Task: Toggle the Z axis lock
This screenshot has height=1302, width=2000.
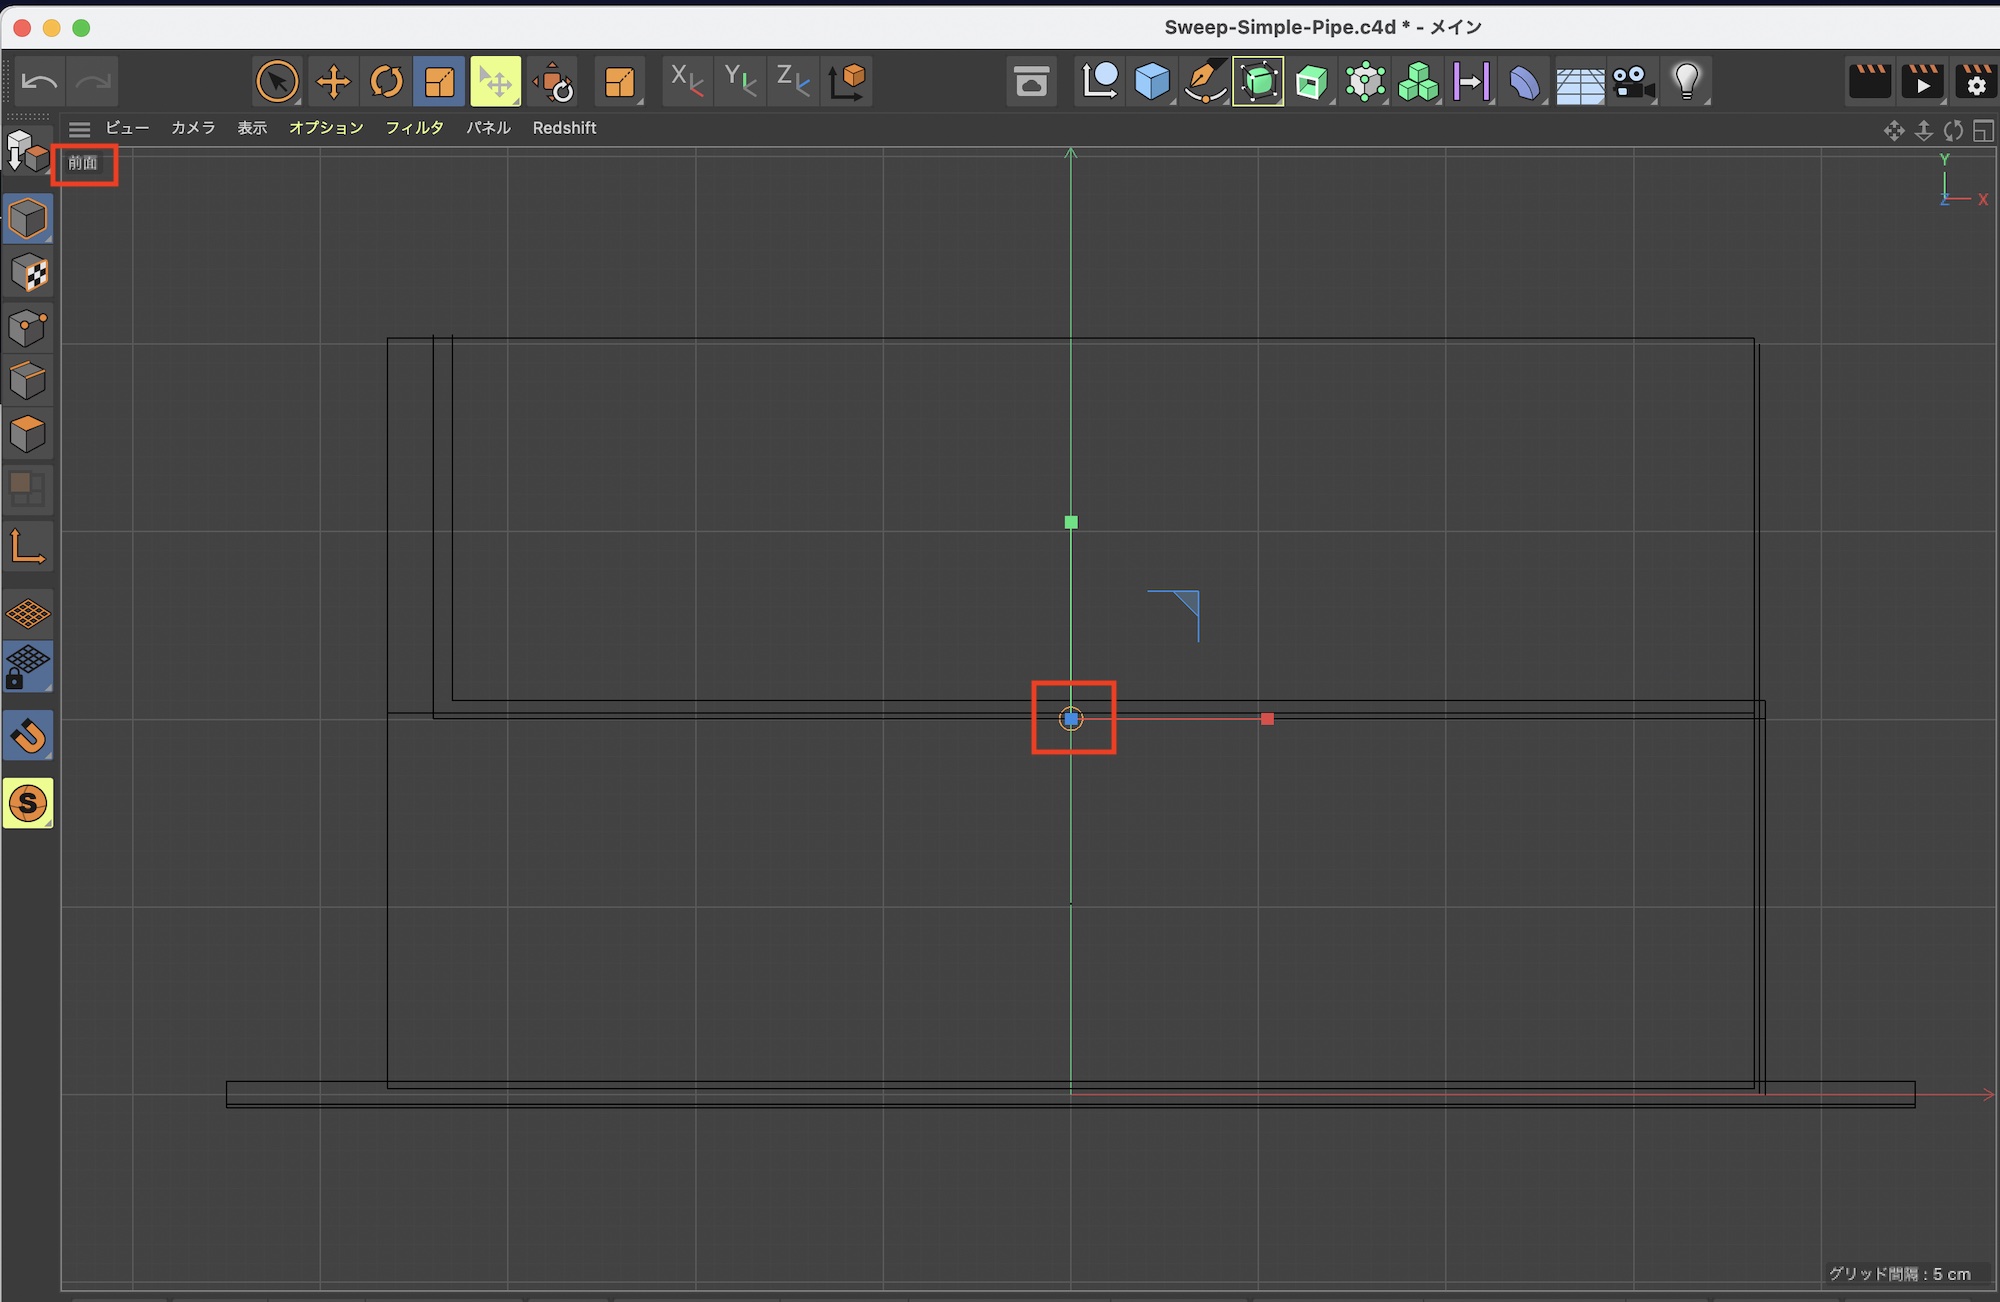Action: 792,80
